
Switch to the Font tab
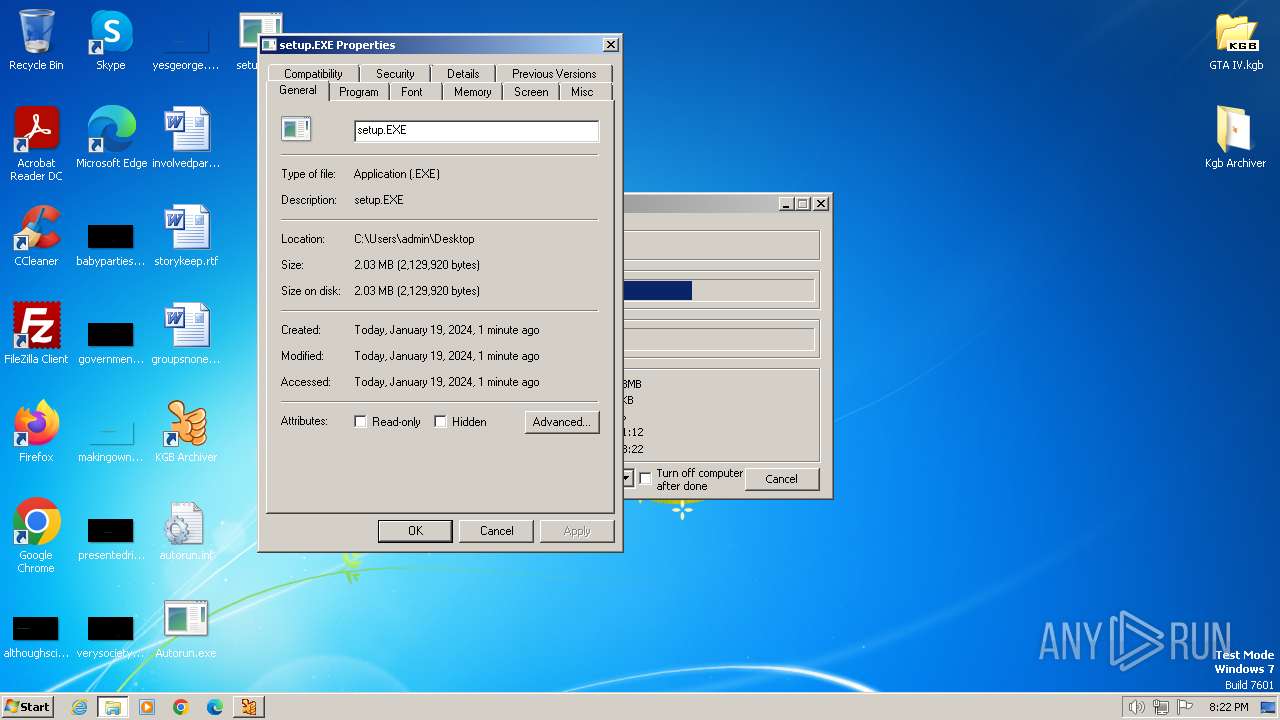[x=412, y=92]
